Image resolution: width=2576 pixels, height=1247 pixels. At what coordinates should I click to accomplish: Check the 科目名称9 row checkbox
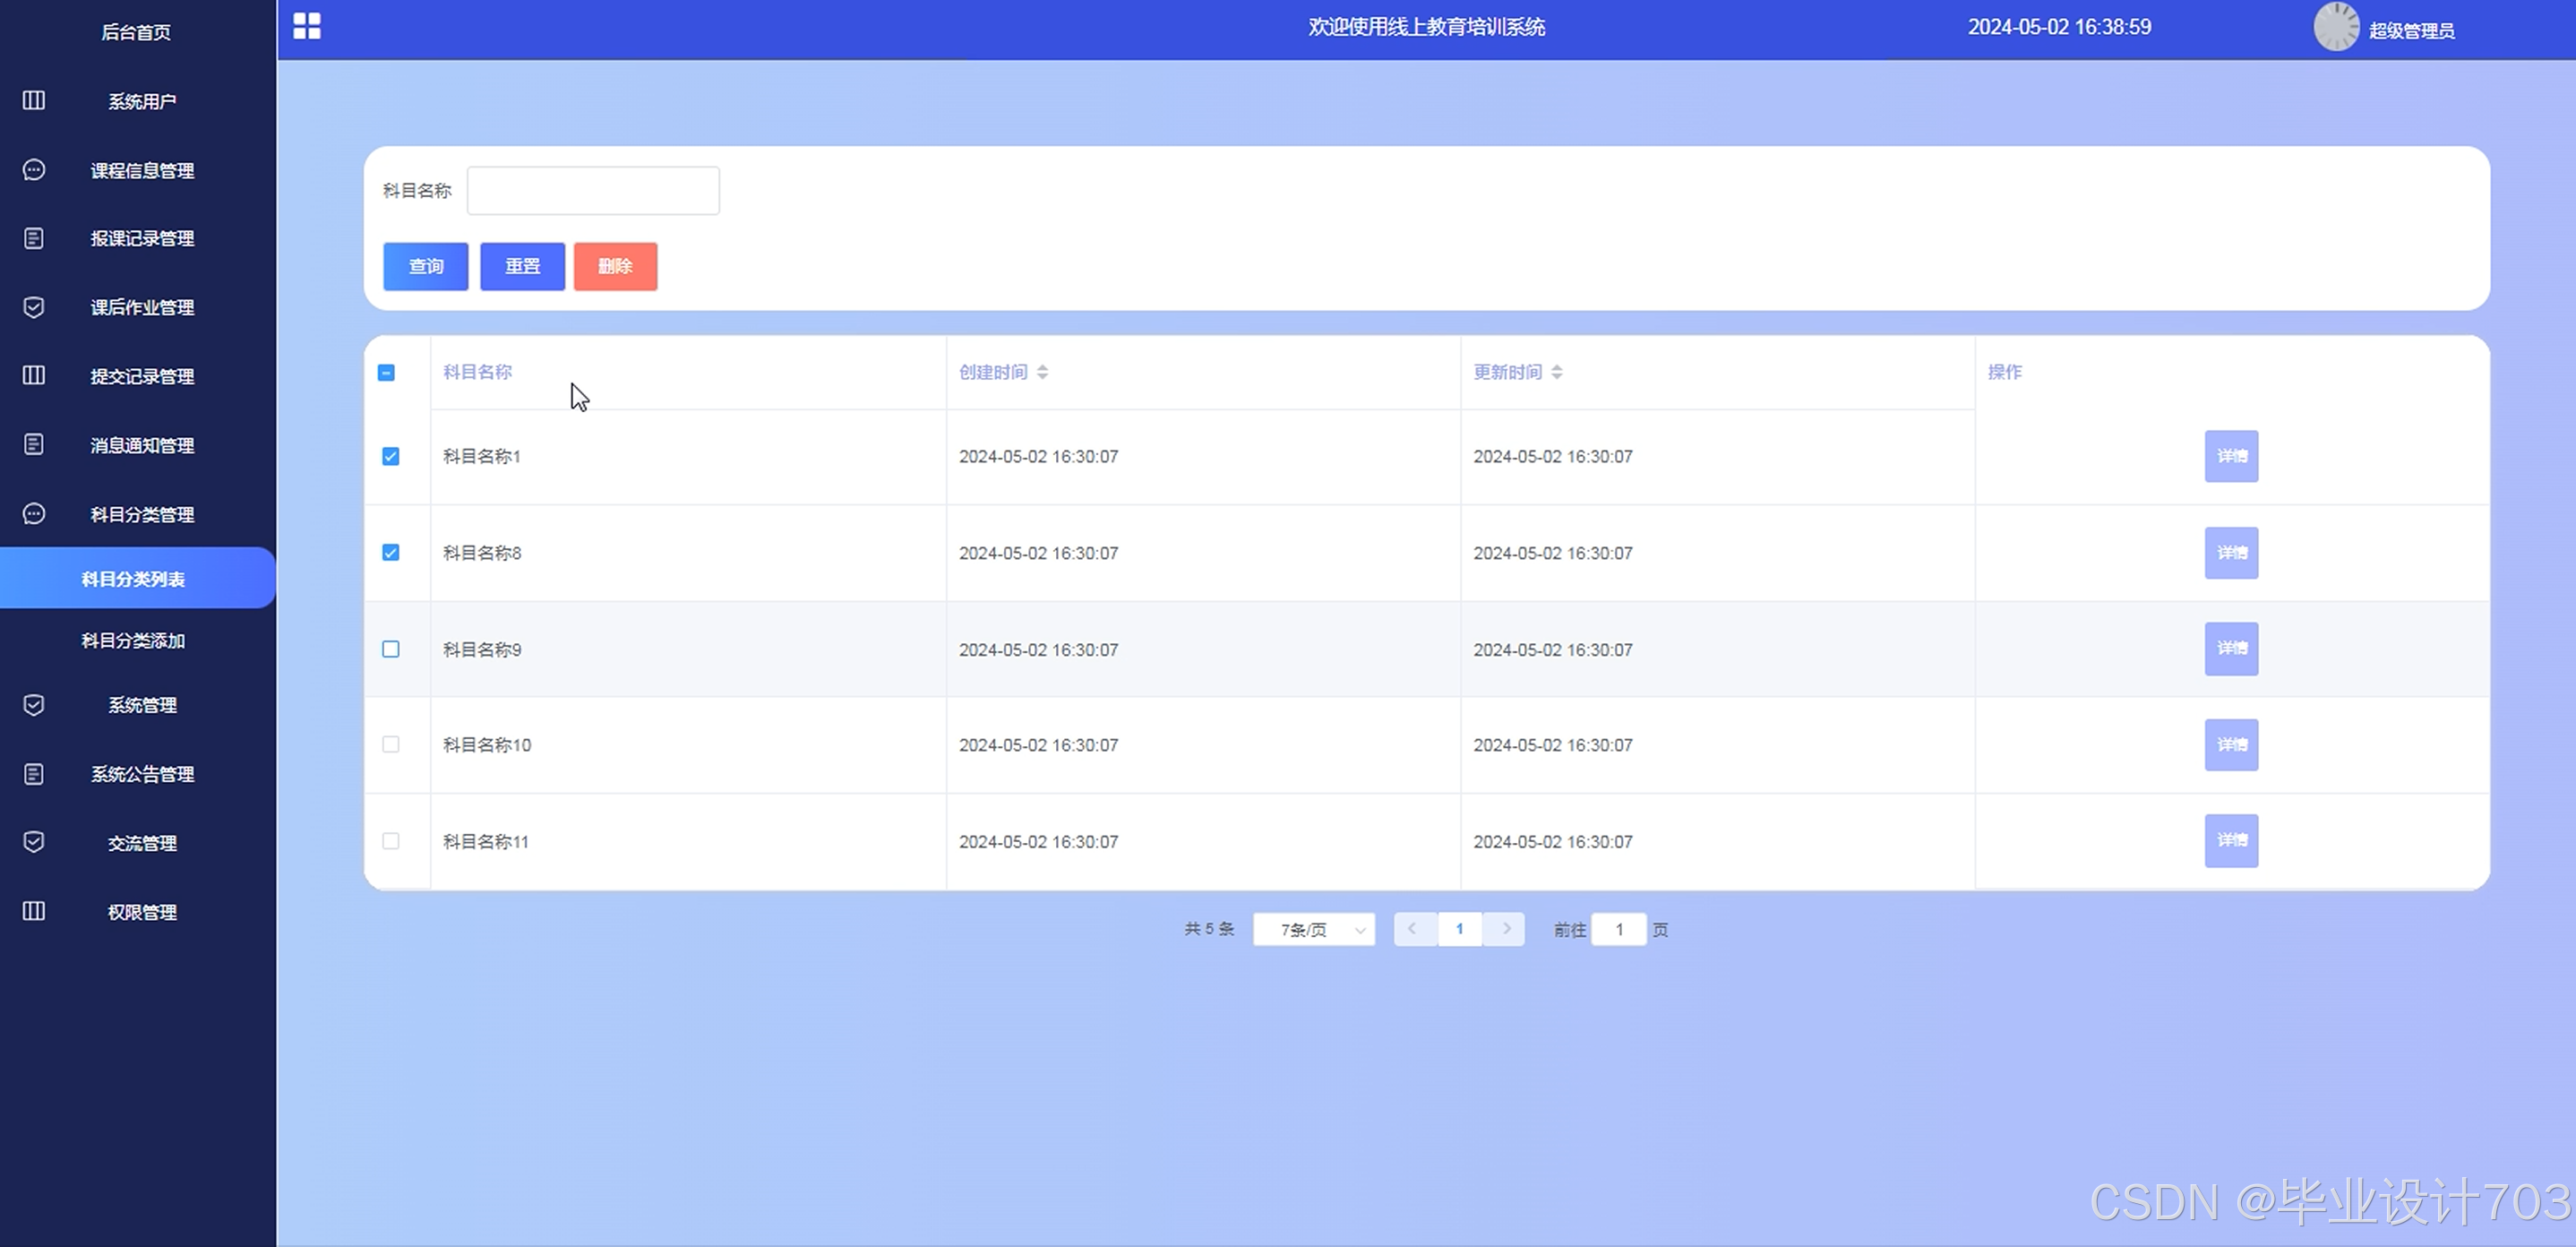tap(391, 649)
